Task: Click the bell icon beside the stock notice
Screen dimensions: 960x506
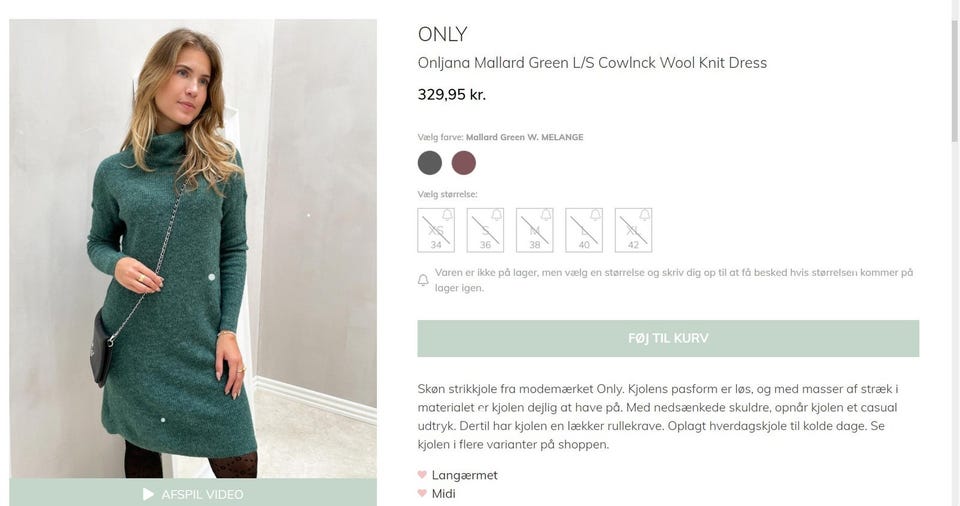Action: (423, 280)
